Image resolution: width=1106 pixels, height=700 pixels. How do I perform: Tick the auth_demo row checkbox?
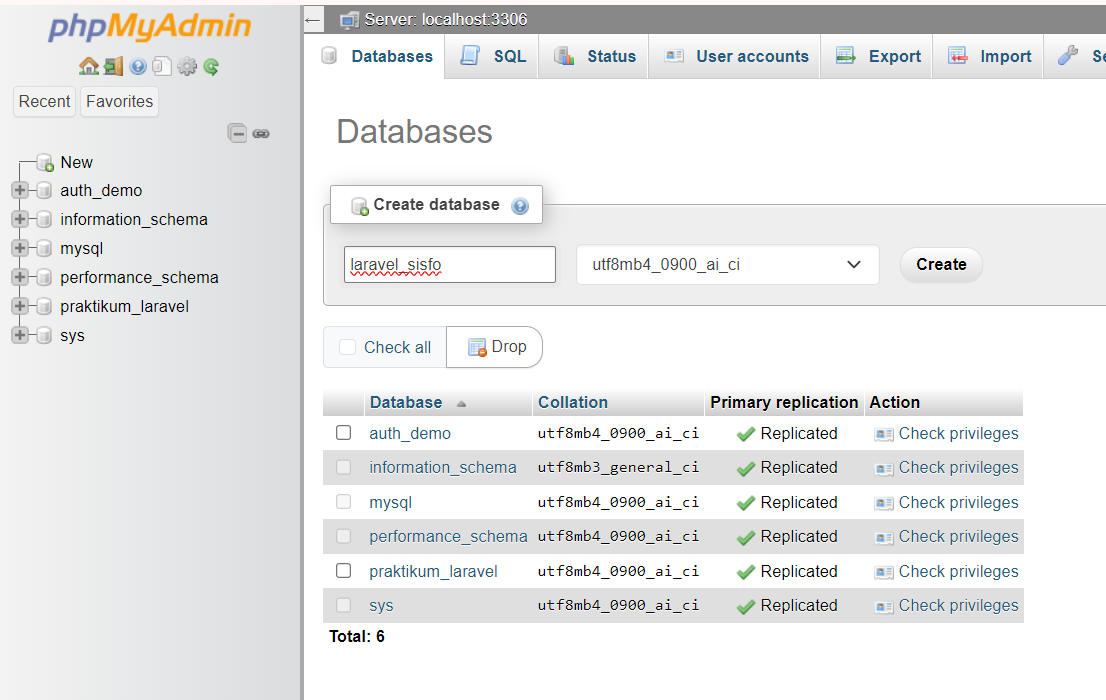tap(344, 433)
